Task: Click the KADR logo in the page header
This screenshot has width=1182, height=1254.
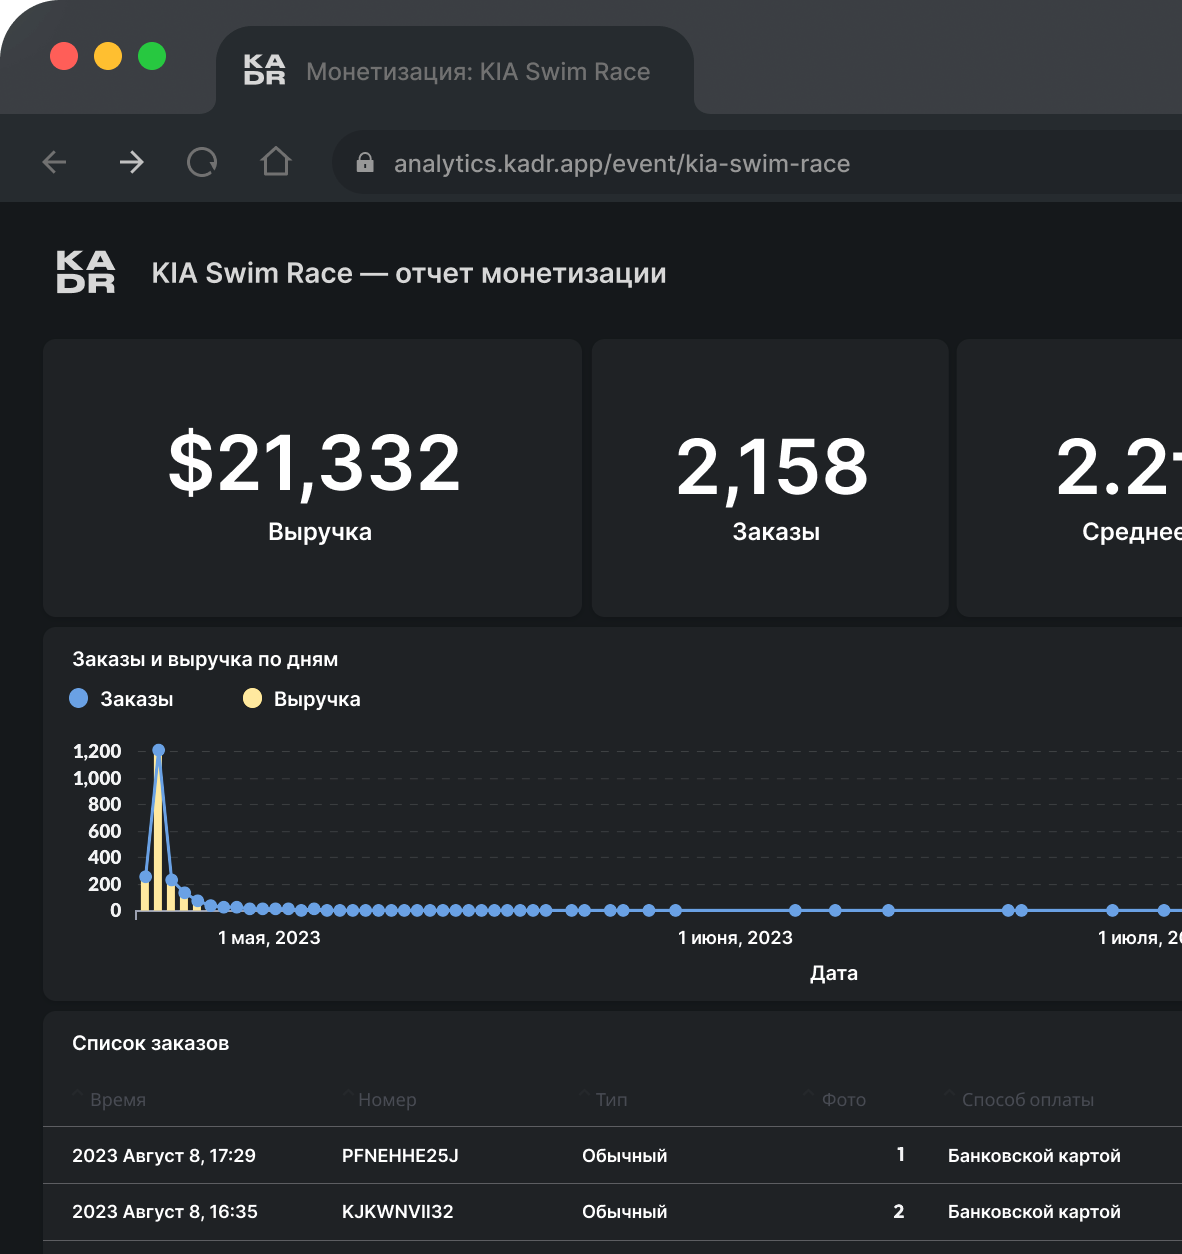Action: click(x=86, y=272)
